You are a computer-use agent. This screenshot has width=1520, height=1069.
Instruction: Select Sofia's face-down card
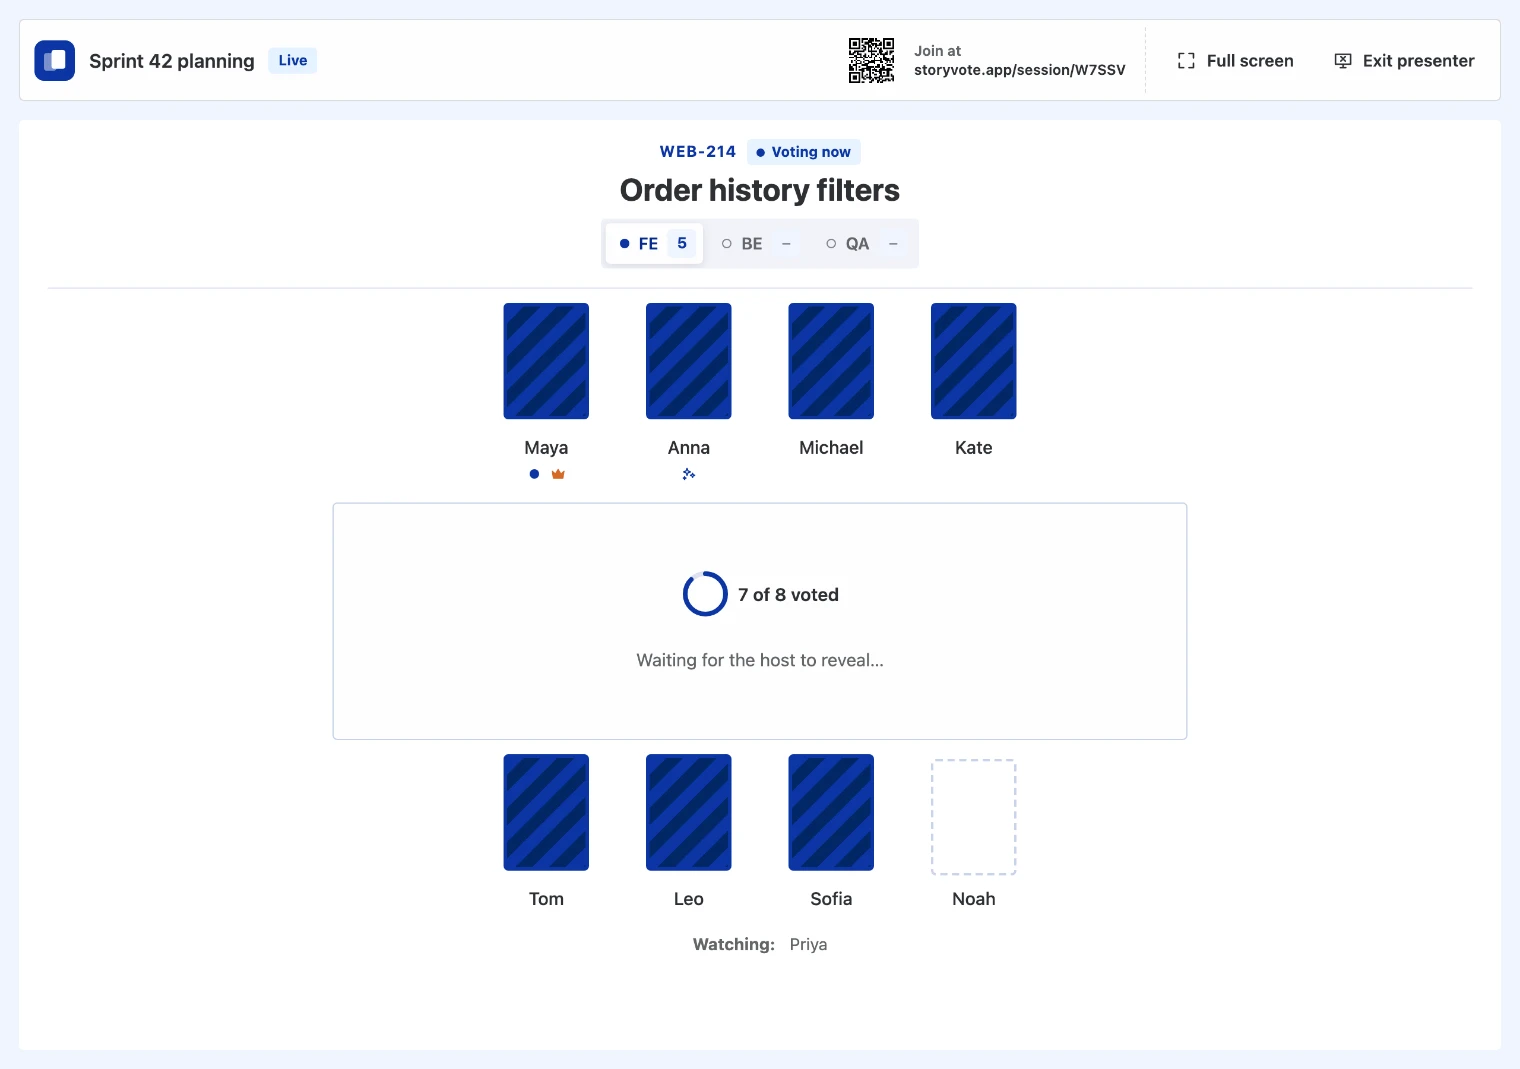click(x=831, y=812)
